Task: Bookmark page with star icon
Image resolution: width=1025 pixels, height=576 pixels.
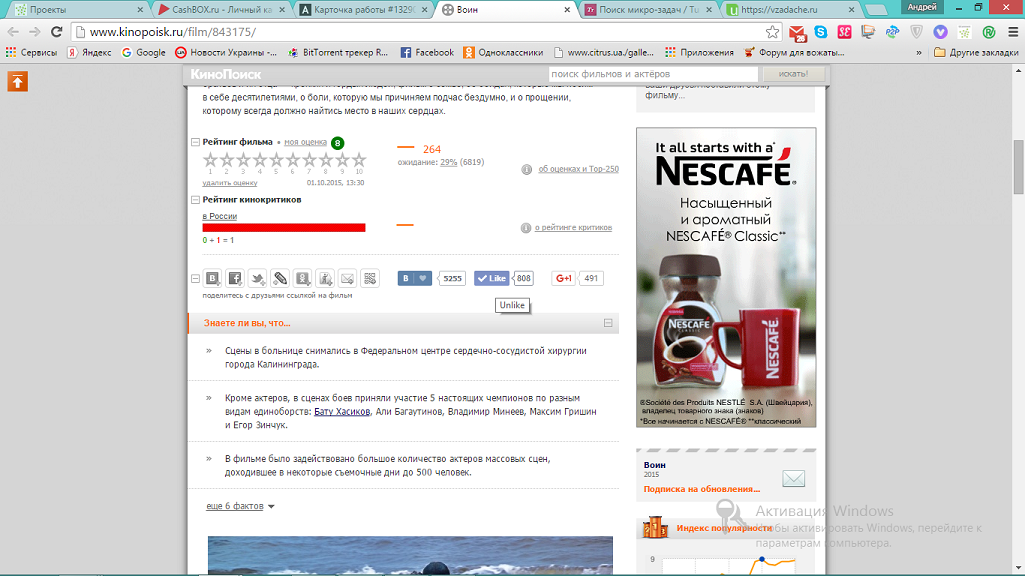Action: pyautogui.click(x=772, y=32)
